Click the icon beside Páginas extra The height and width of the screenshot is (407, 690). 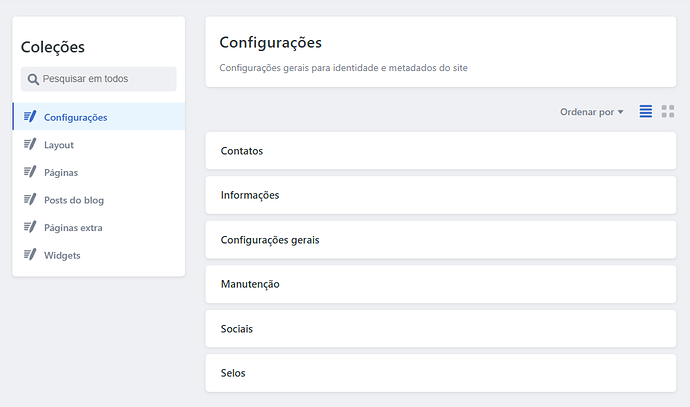(30, 227)
